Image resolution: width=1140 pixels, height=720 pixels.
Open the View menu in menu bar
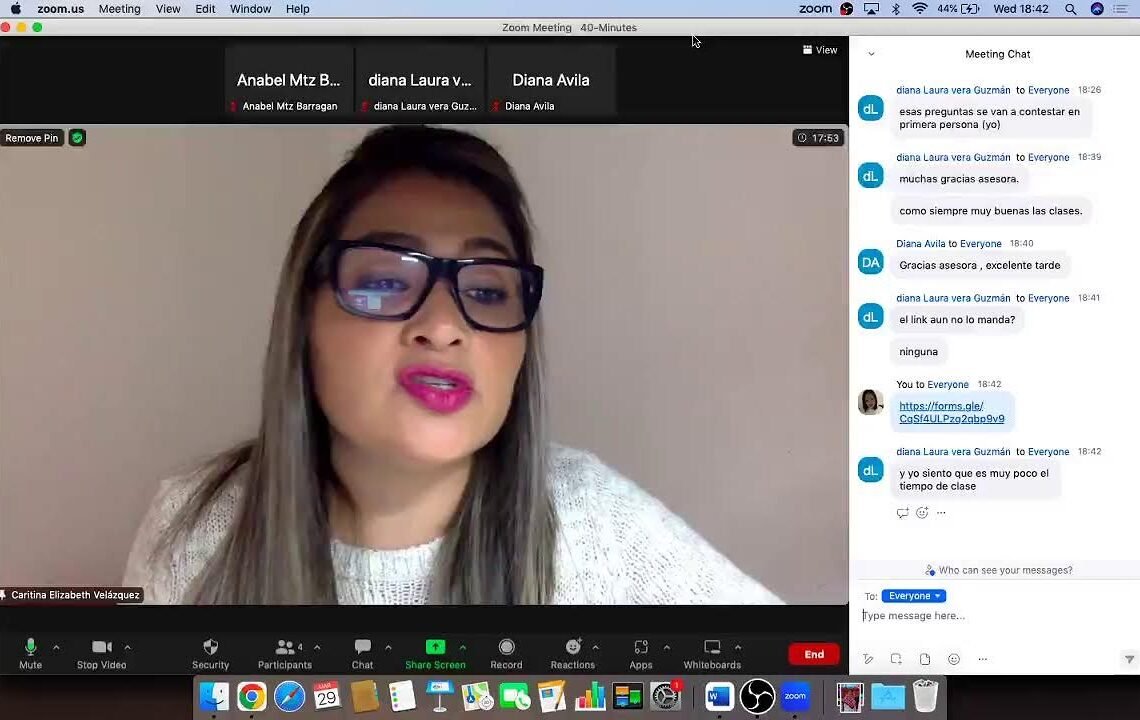(168, 9)
